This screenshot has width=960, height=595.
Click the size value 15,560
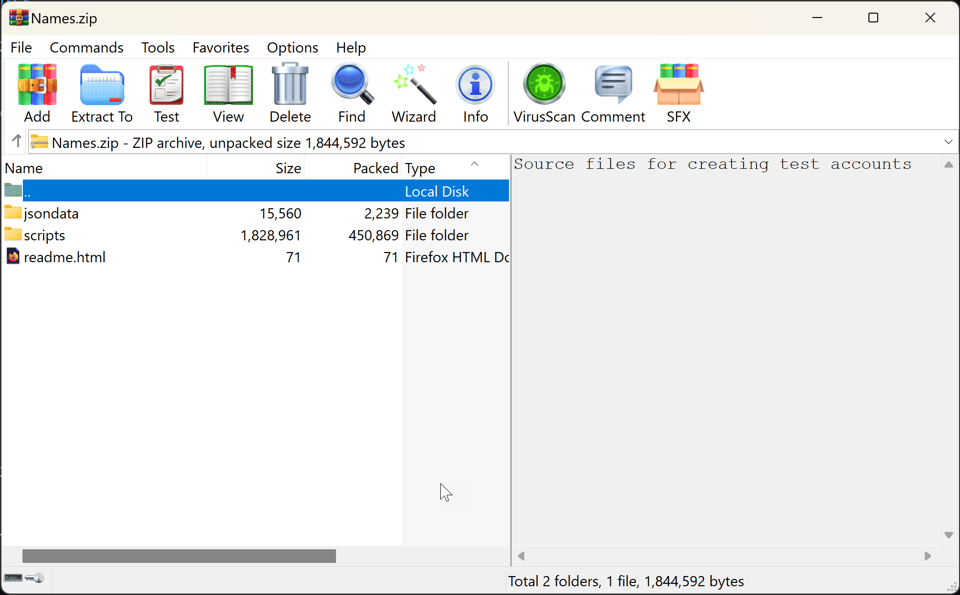(280, 214)
